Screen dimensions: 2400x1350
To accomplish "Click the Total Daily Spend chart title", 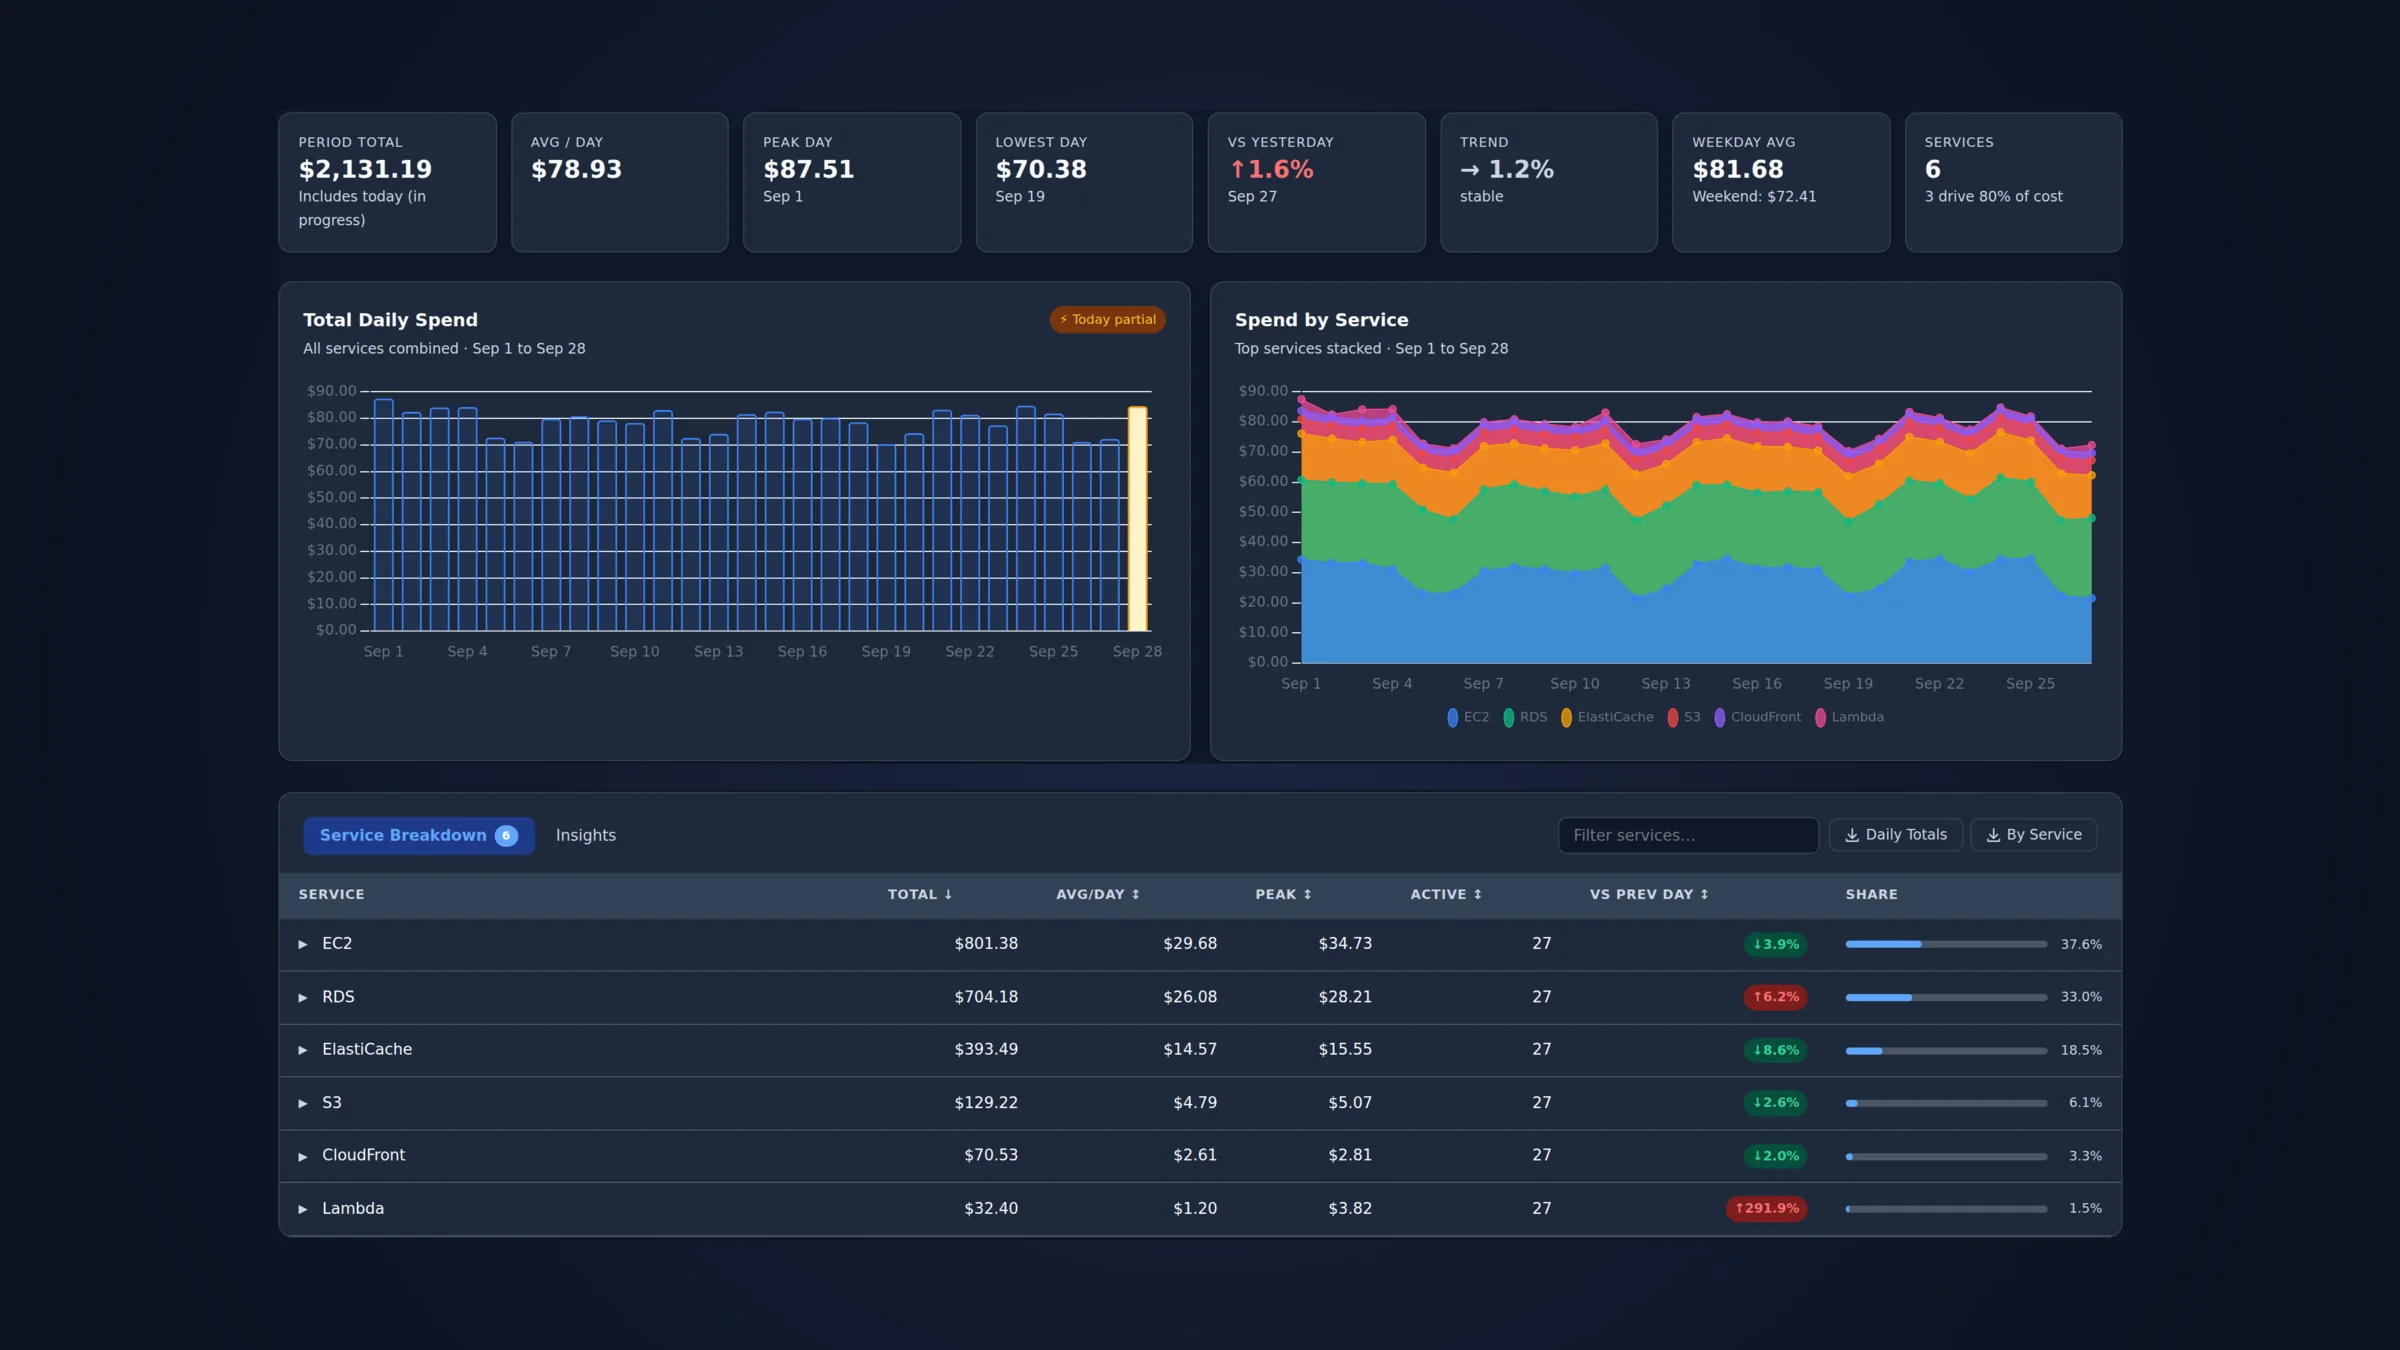I will pos(390,321).
